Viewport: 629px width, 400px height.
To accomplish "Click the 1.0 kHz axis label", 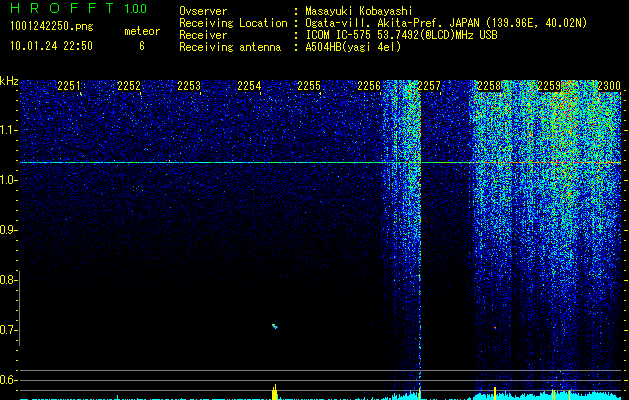I will coord(8,180).
